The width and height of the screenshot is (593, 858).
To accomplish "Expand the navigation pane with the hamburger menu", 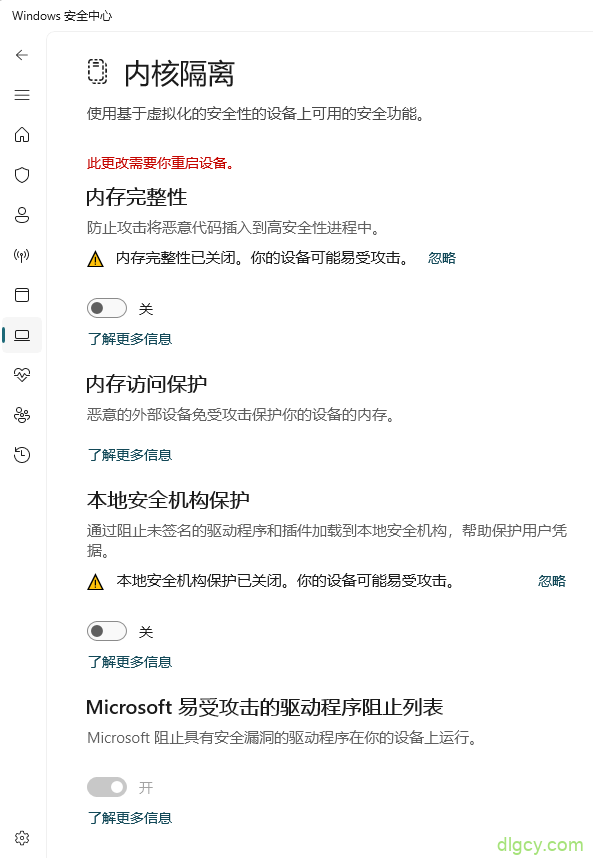I will pyautogui.click(x=22, y=95).
